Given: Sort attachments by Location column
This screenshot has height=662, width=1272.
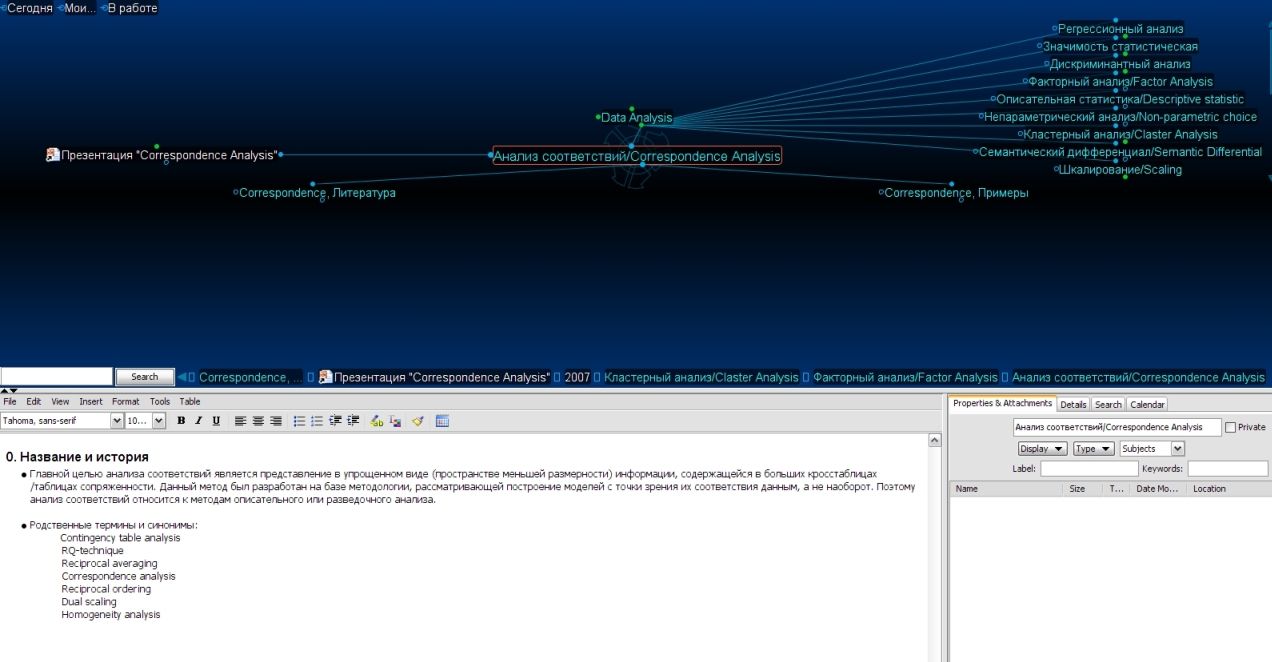Looking at the screenshot, I should click(x=1229, y=489).
